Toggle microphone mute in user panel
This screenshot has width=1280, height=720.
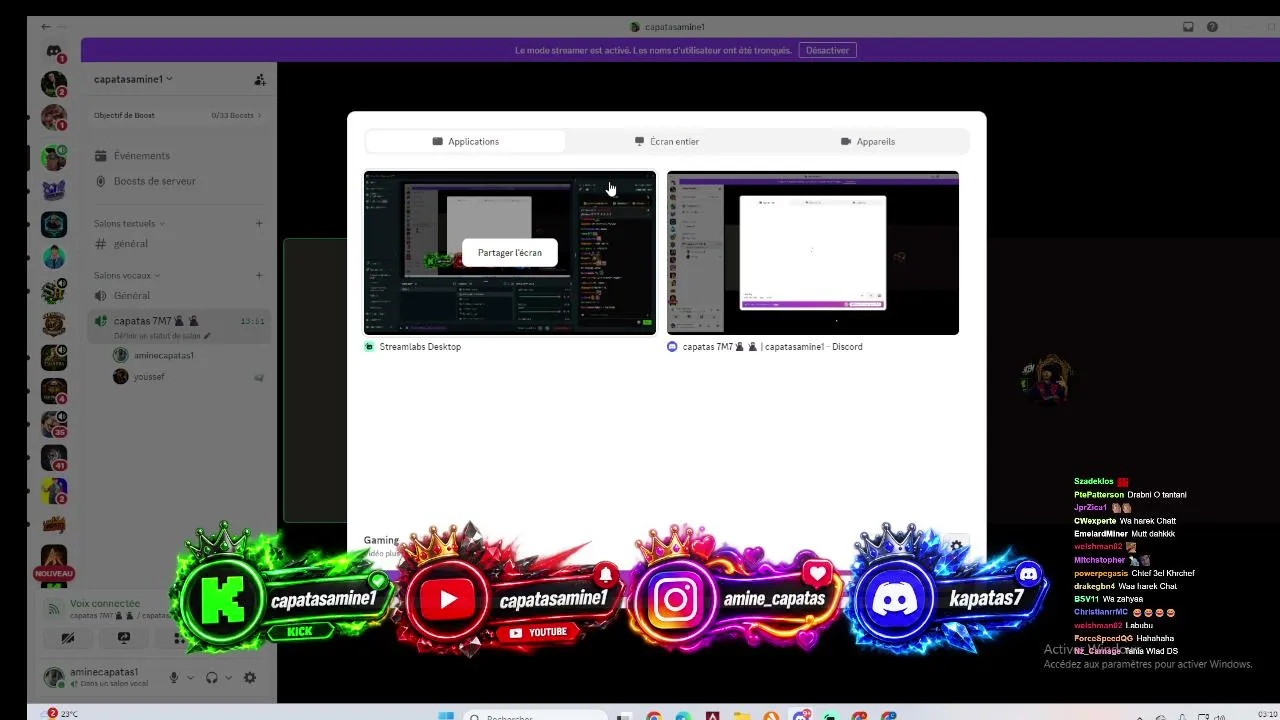pos(174,678)
